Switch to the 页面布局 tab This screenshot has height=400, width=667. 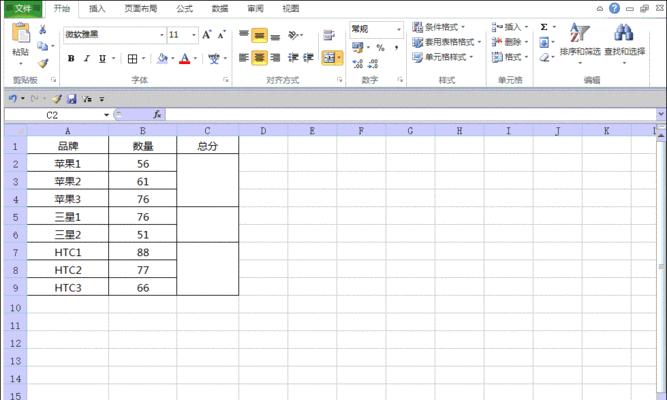click(x=141, y=9)
